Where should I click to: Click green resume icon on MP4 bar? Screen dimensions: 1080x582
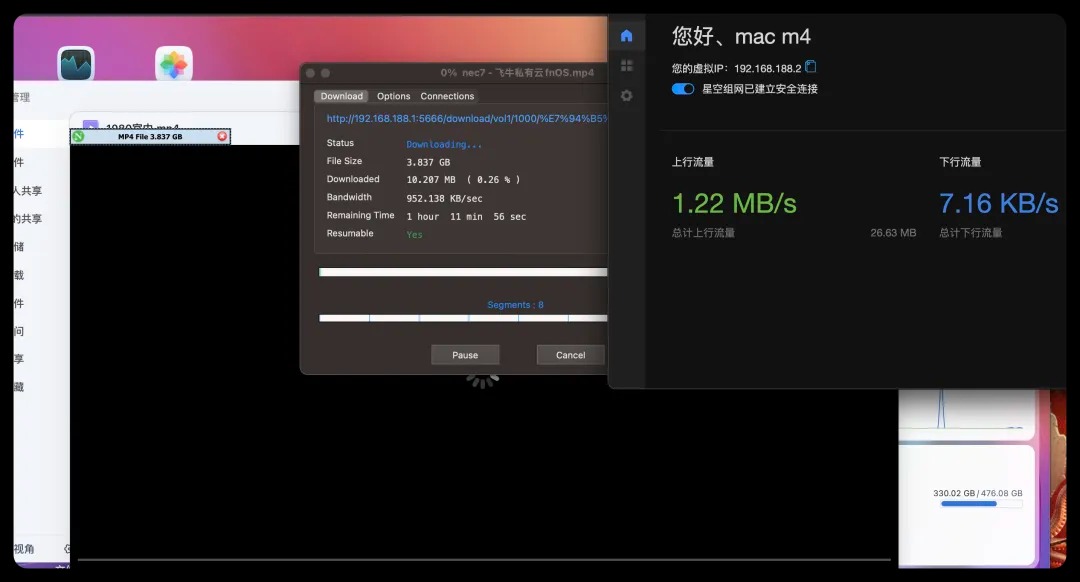(78, 136)
